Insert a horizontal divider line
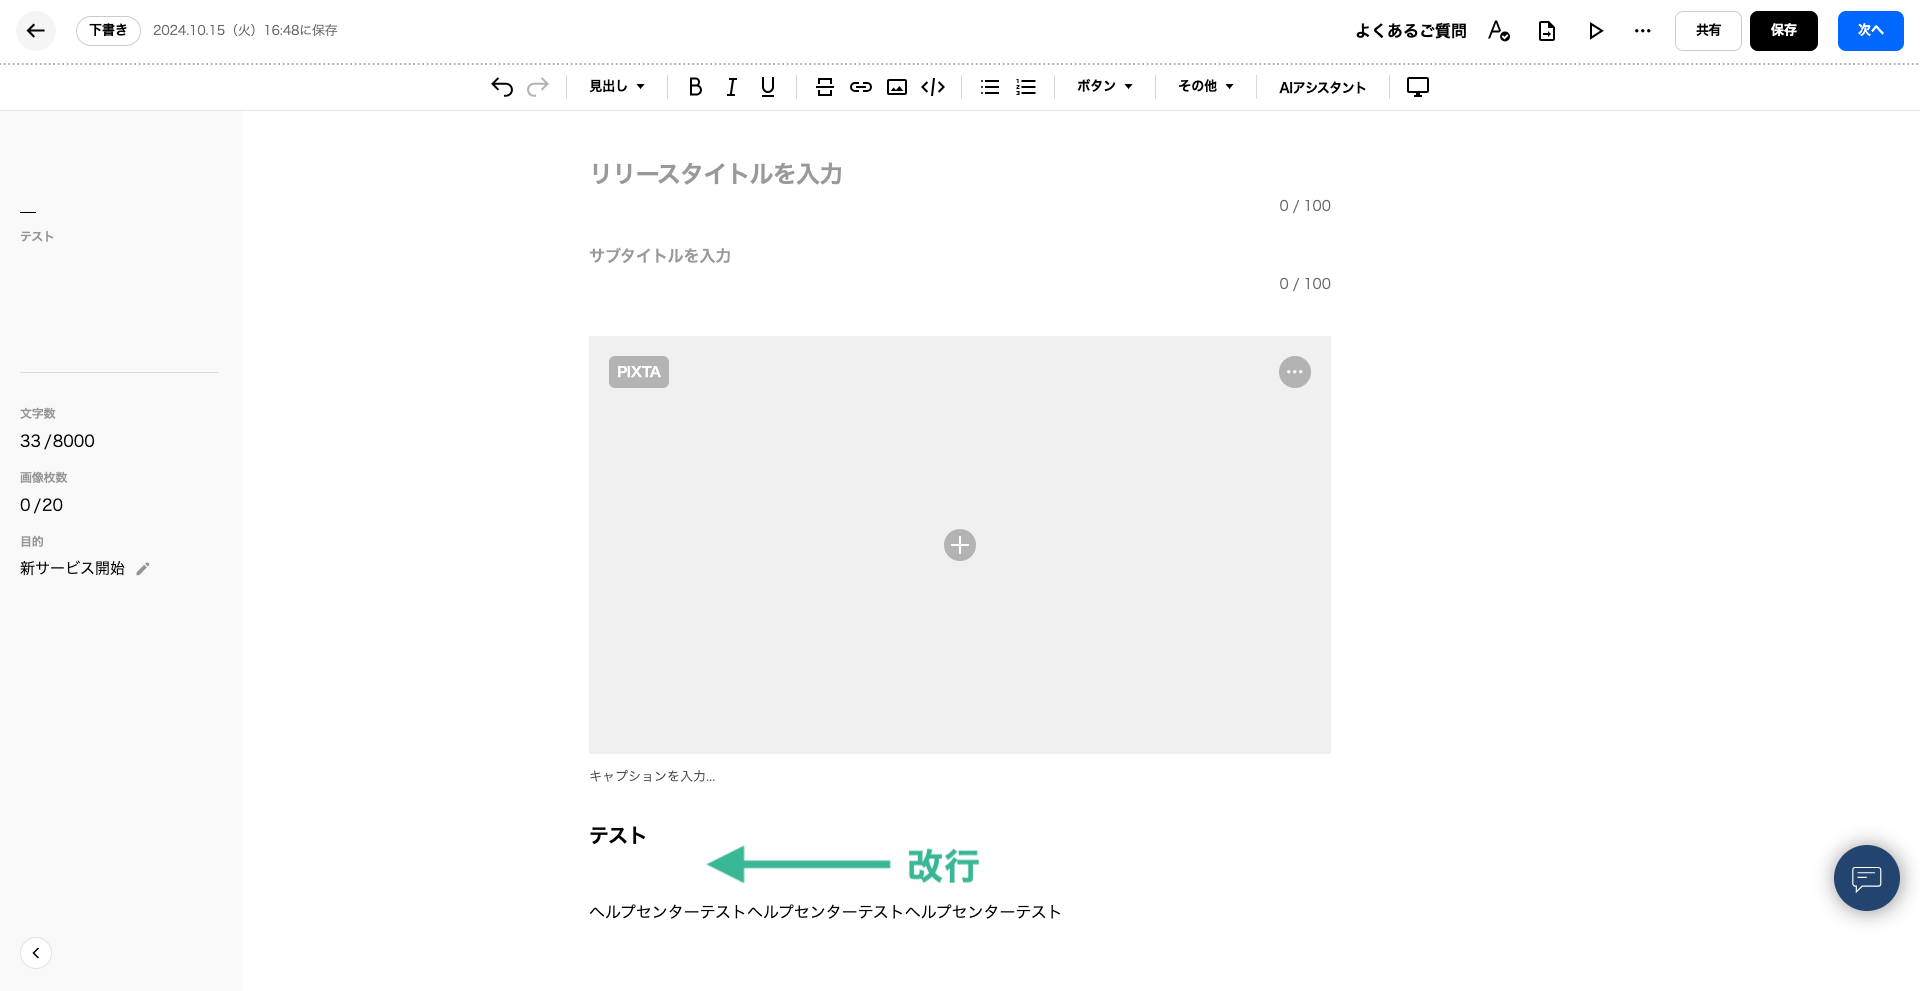 point(825,87)
